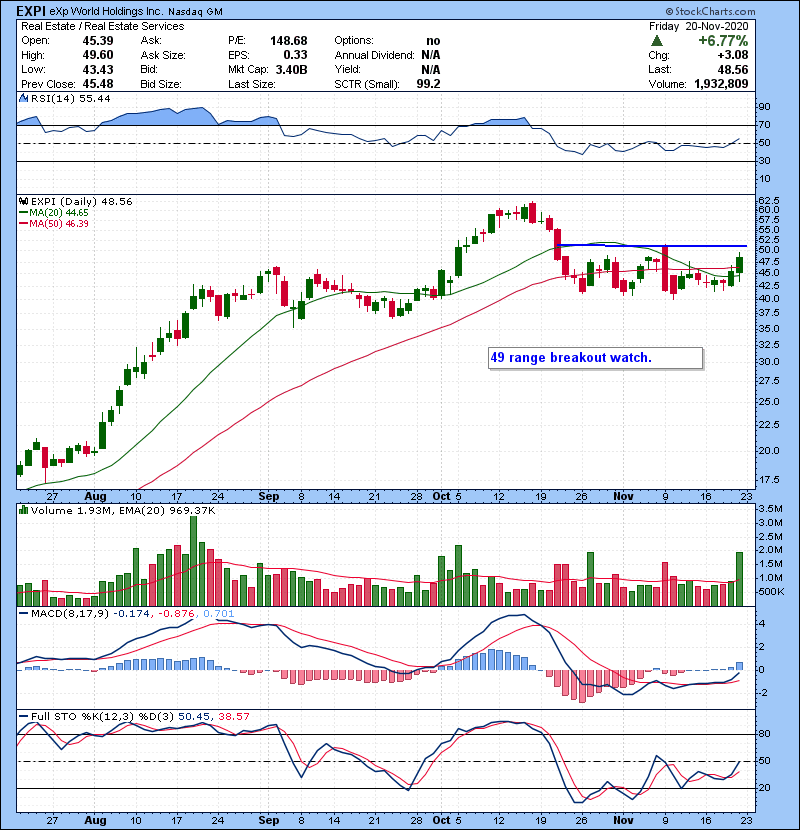Viewport: 800px width, 830px height.
Task: Click the High value 49.60
Action: (97, 55)
